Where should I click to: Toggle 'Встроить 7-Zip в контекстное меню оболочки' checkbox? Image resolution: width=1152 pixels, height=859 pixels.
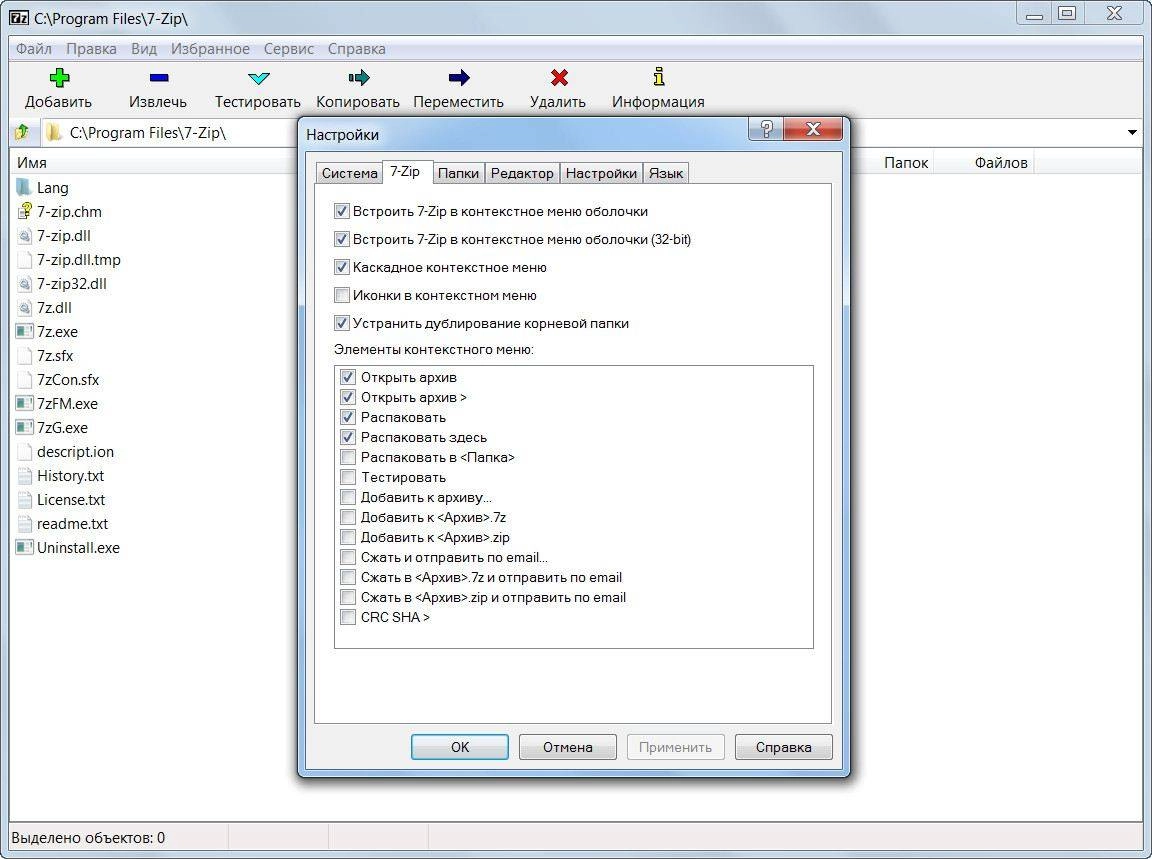pos(341,212)
